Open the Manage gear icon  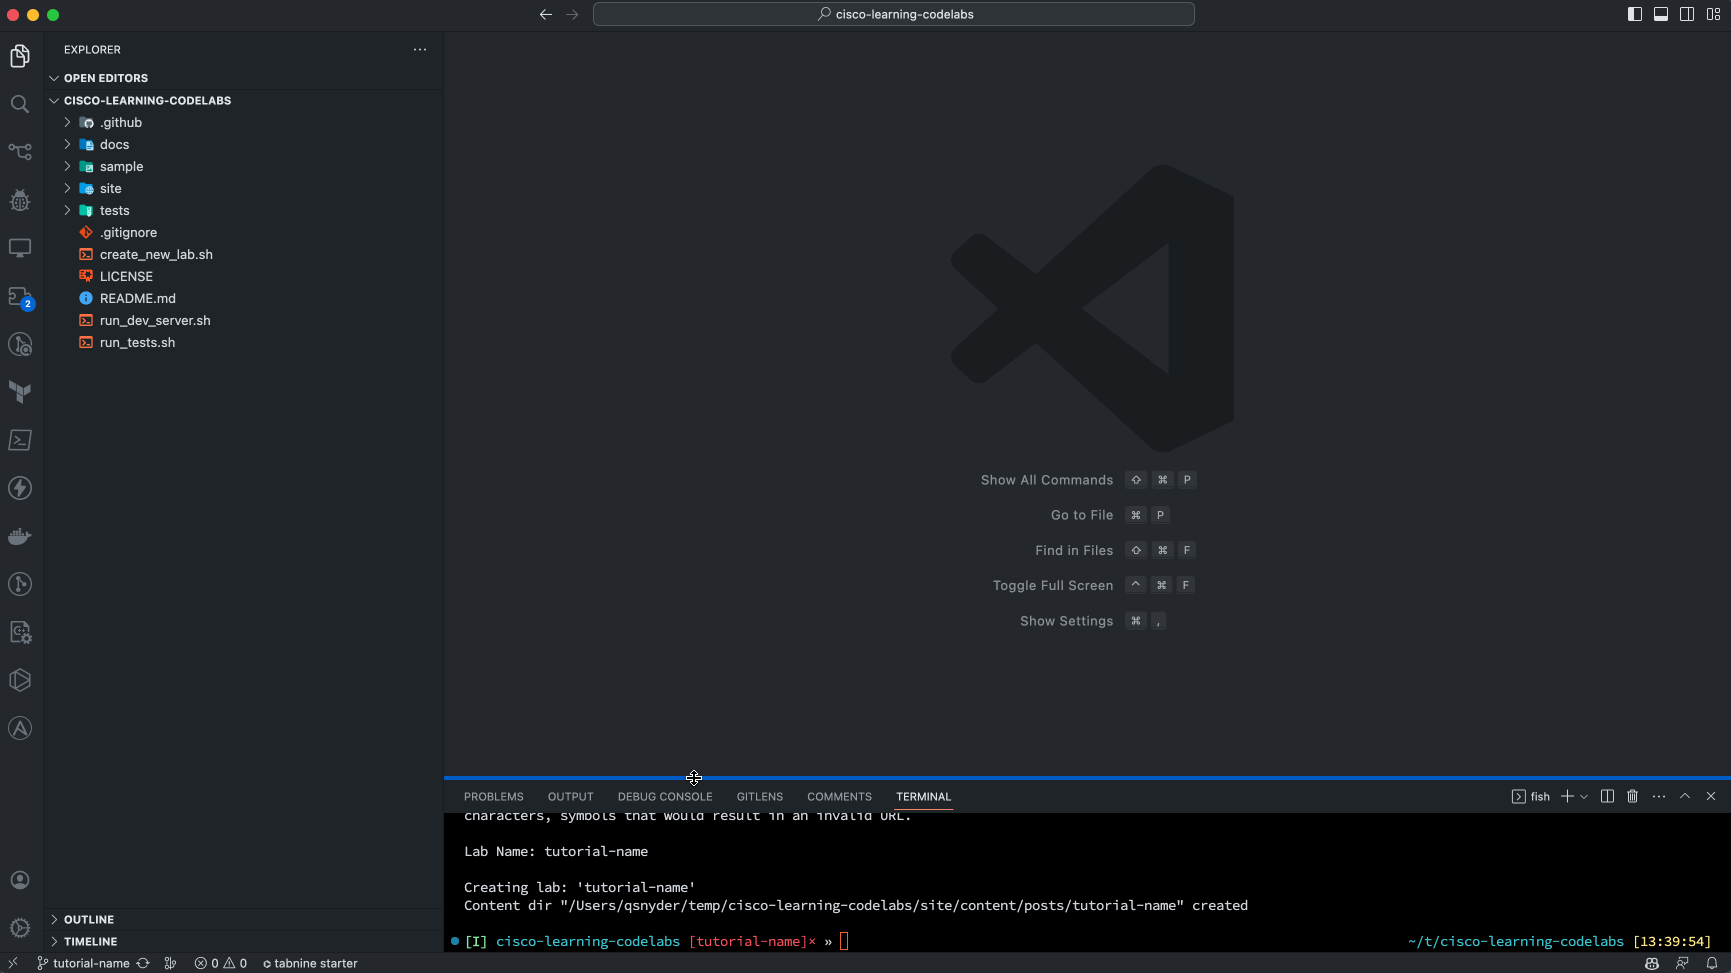20,928
